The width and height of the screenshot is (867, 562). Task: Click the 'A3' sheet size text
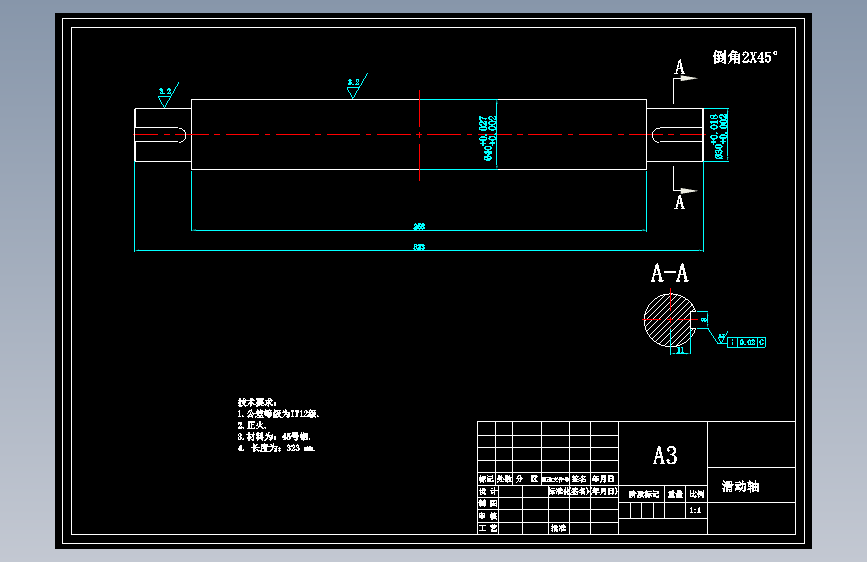(x=665, y=455)
